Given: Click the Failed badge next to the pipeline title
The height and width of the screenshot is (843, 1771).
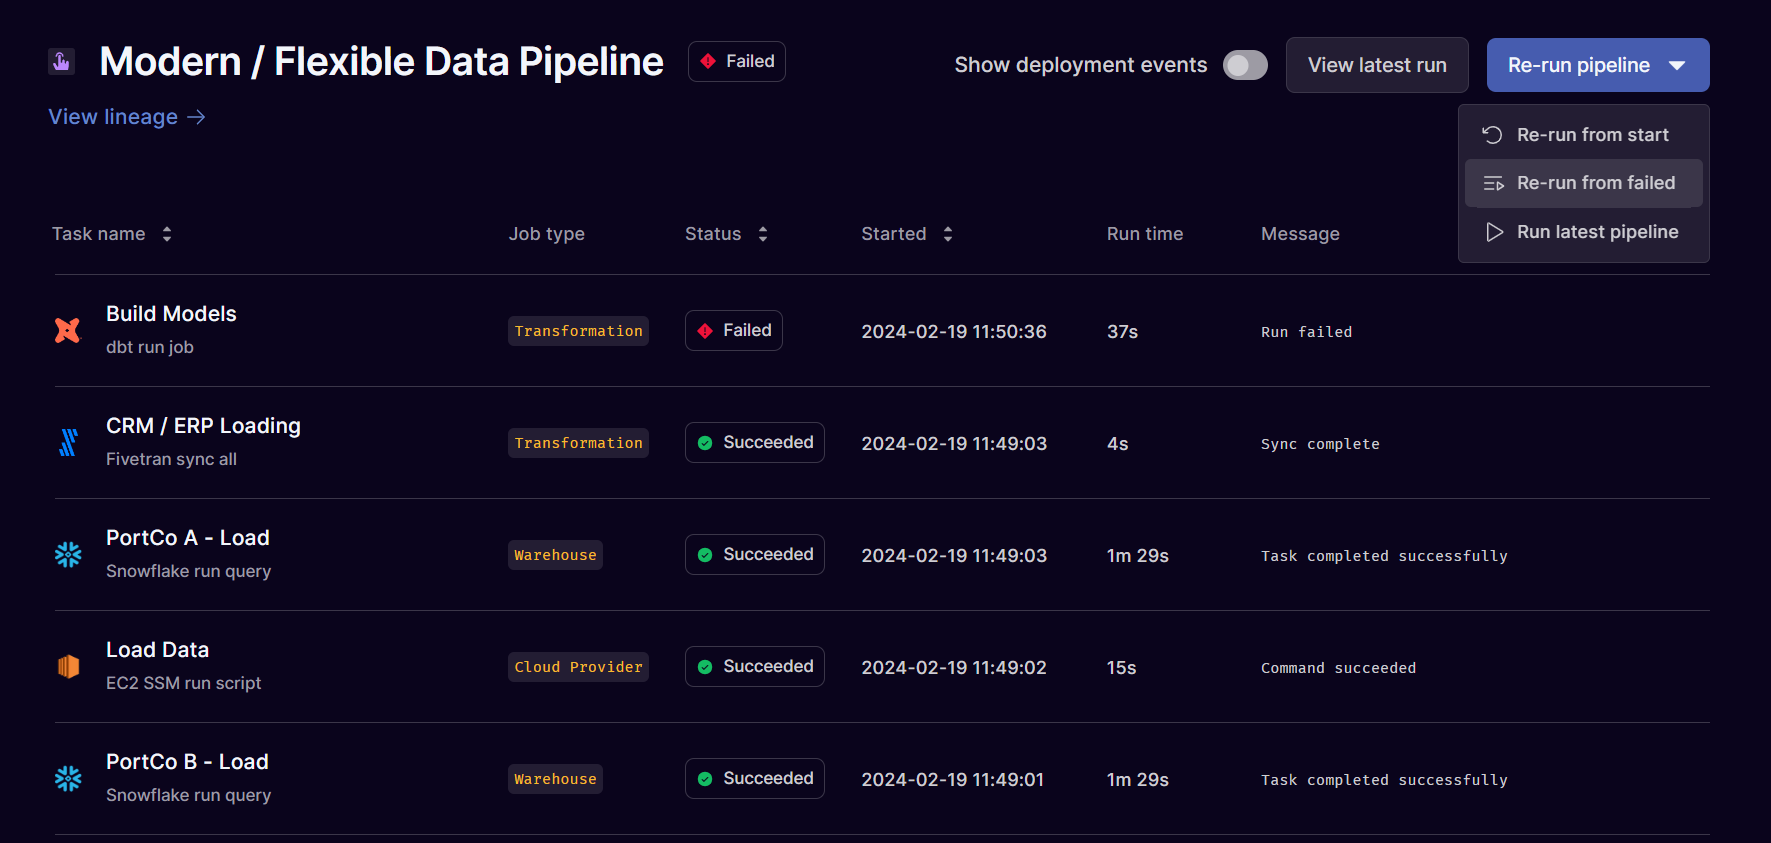Looking at the screenshot, I should tap(737, 61).
